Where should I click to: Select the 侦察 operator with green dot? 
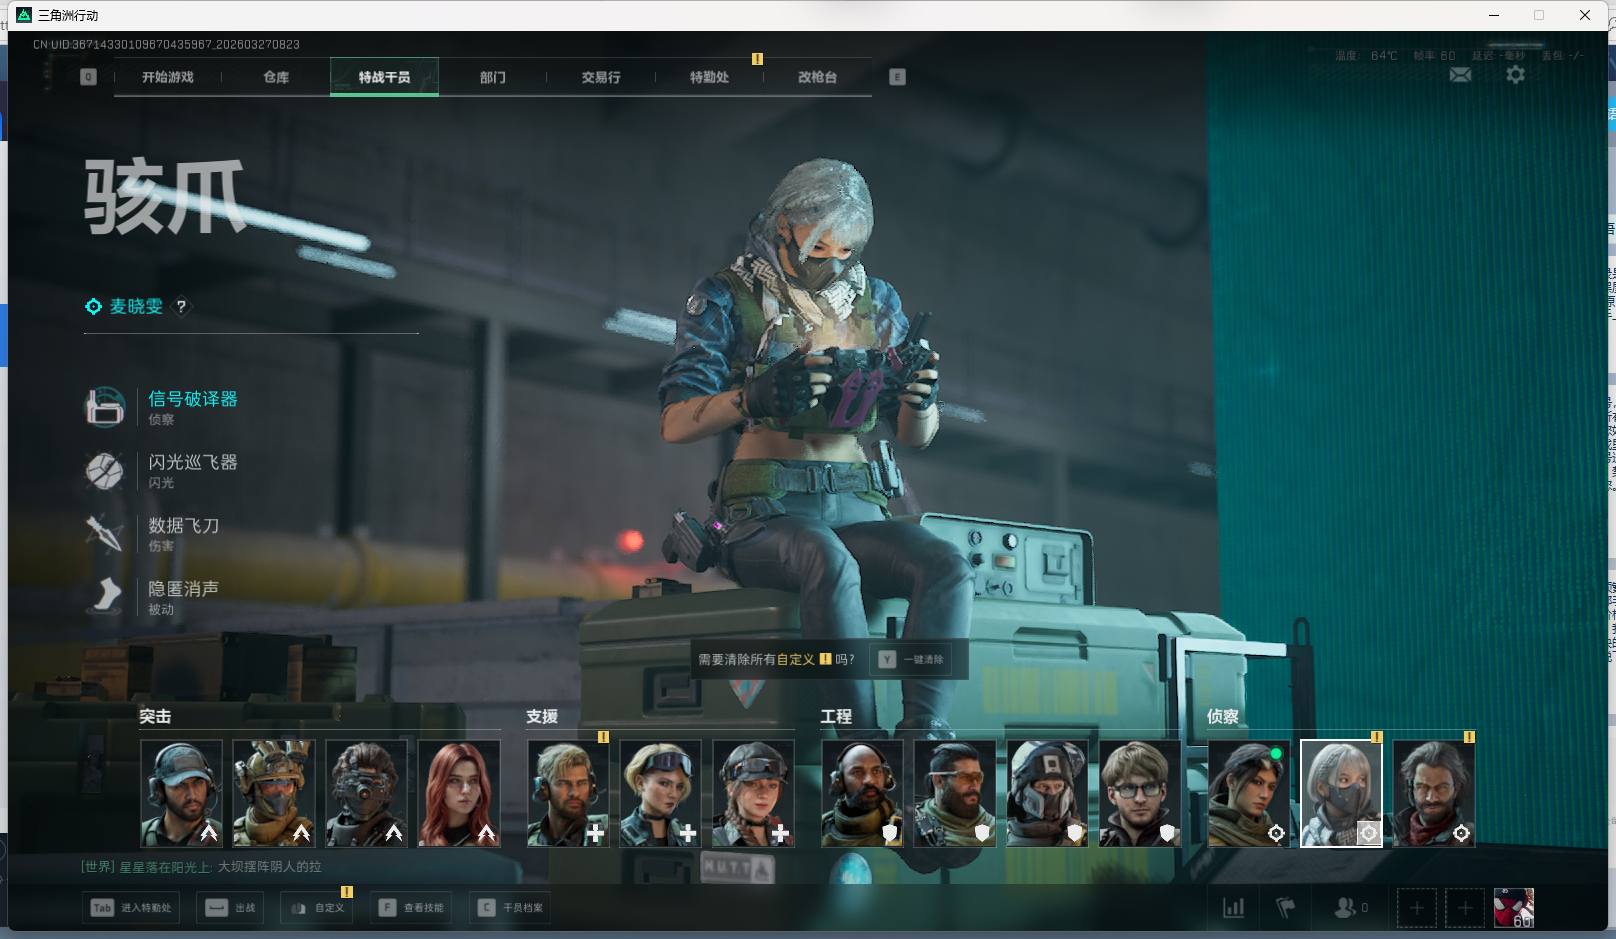coord(1249,794)
